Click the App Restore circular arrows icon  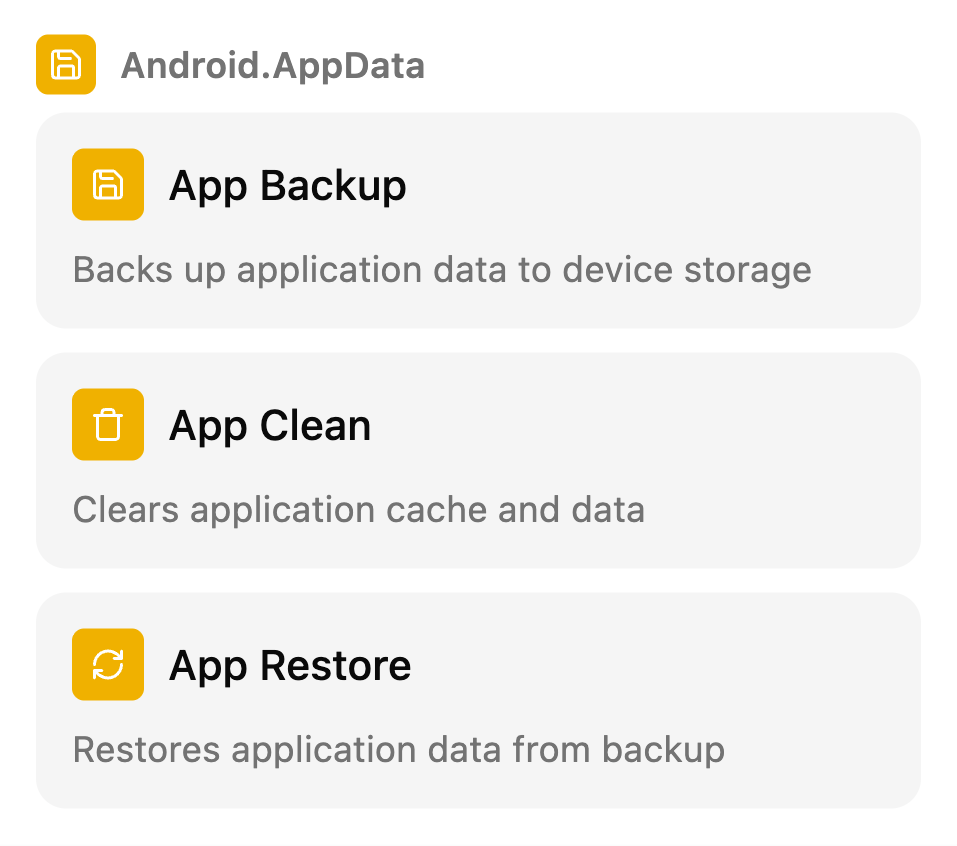coord(108,664)
